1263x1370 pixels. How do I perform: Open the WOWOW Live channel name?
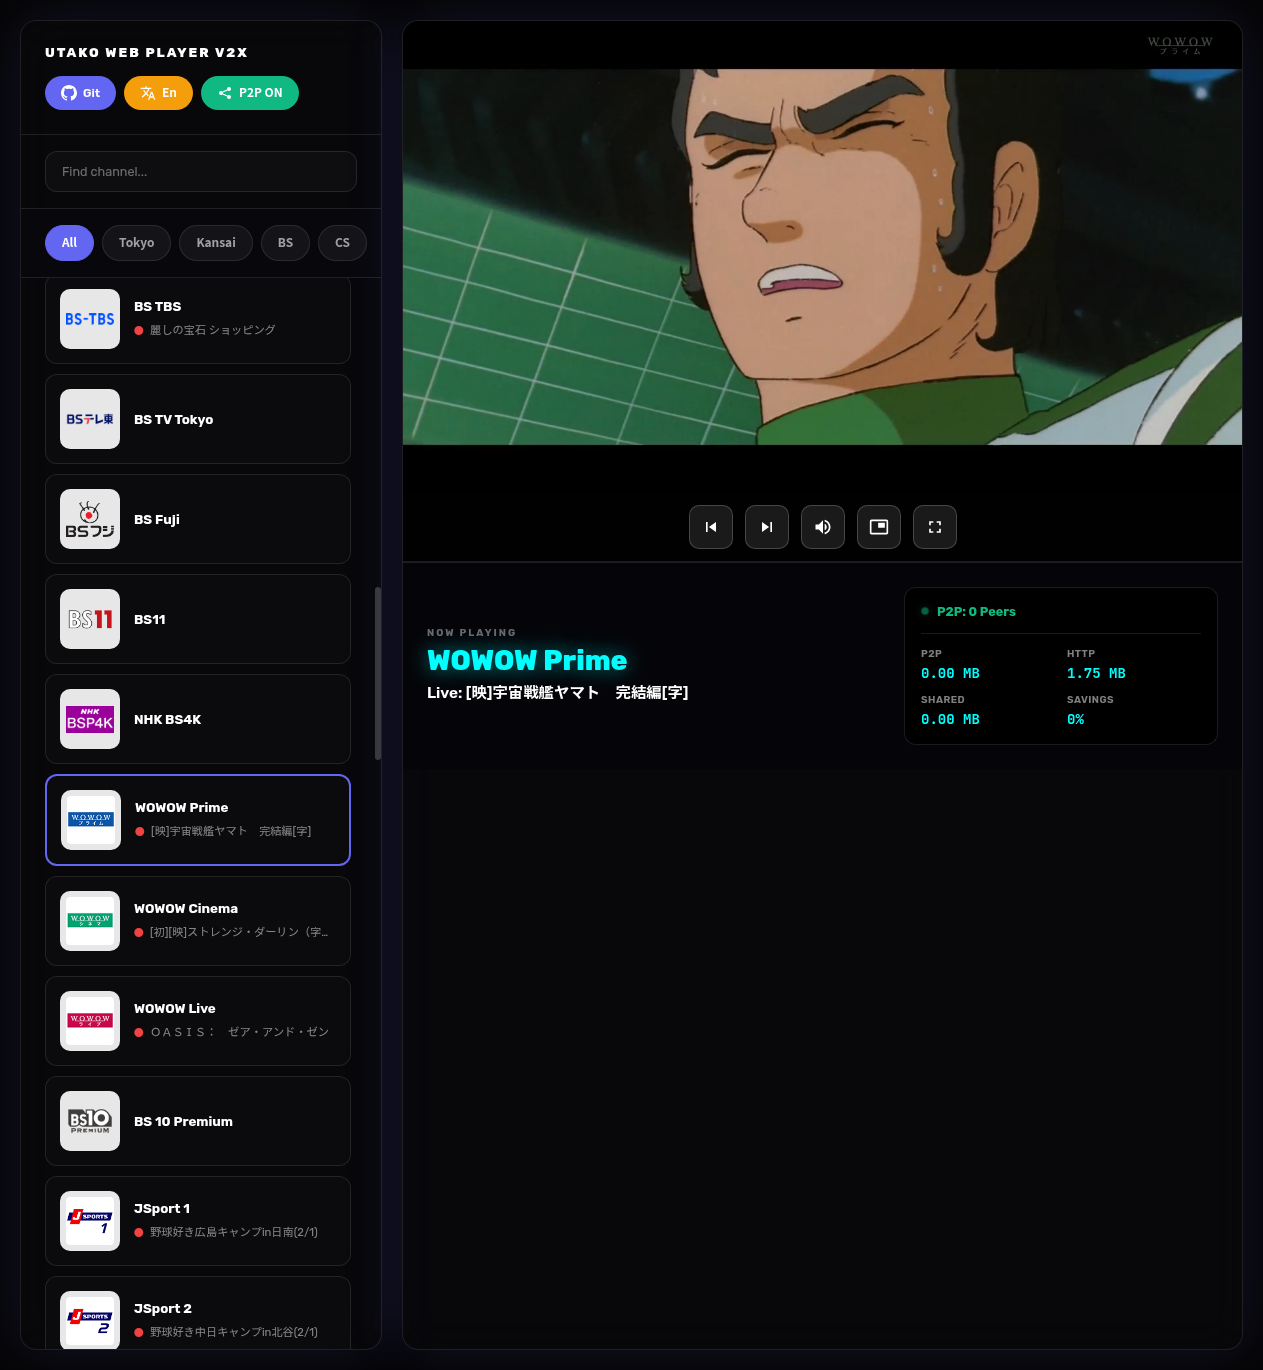(x=175, y=1009)
